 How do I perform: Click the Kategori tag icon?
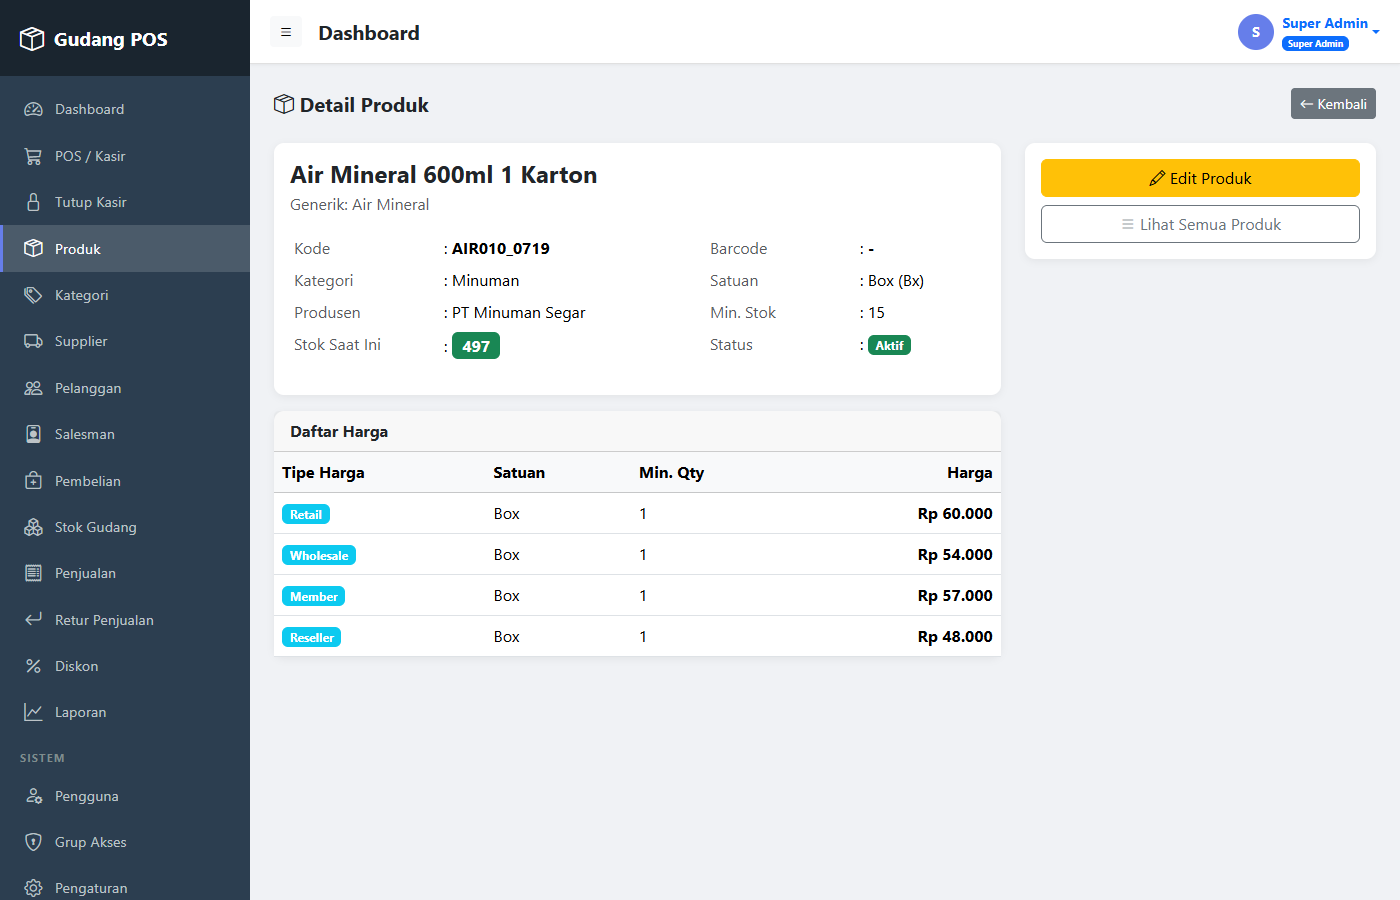[33, 295]
